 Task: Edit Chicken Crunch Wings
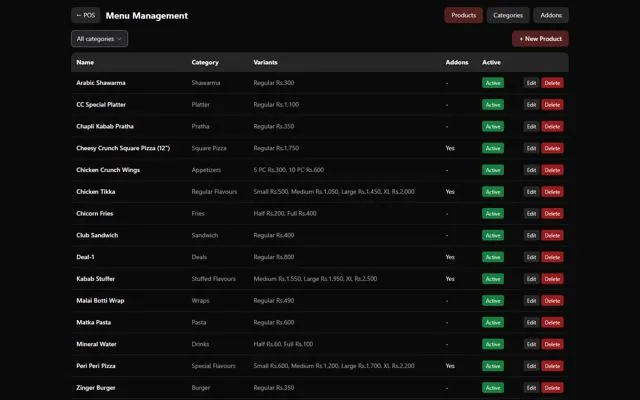[531, 170]
